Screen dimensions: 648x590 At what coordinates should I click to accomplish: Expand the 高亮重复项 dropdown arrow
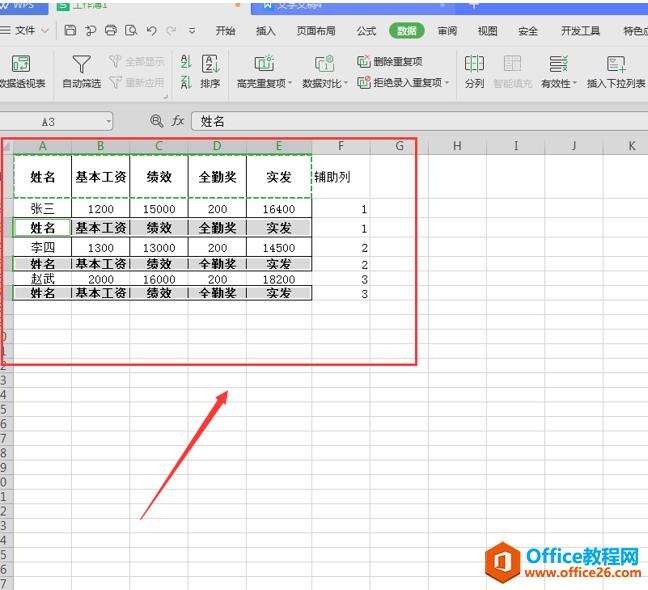click(x=290, y=83)
